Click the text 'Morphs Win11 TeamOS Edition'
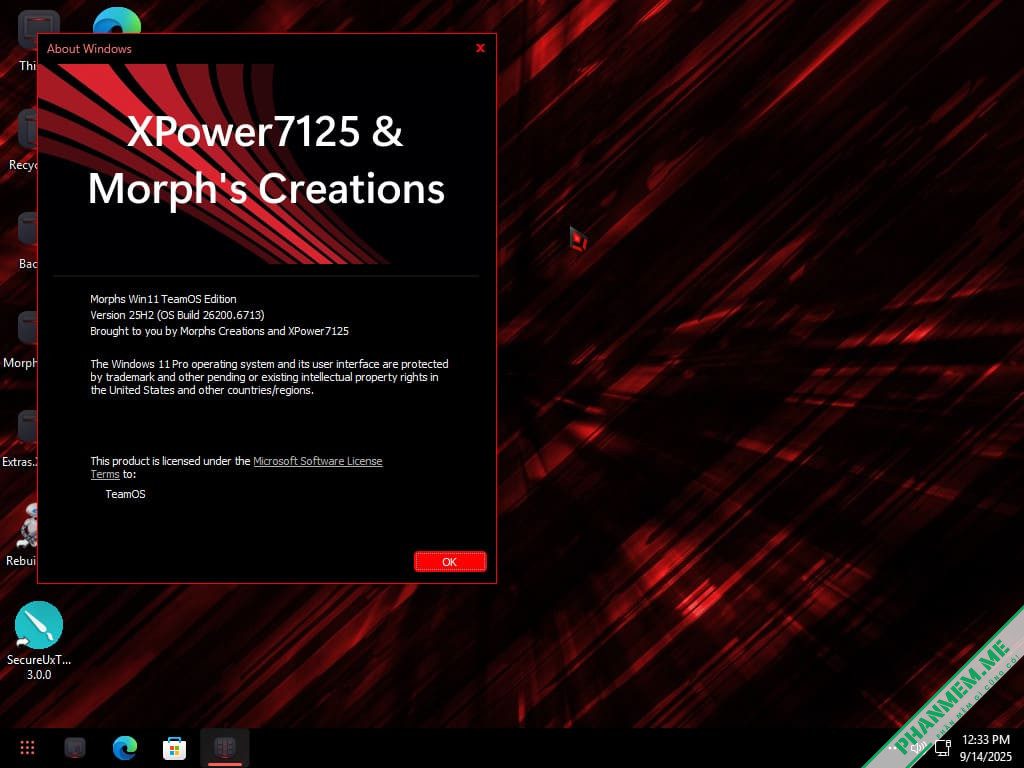The width and height of the screenshot is (1024, 768). tap(163, 299)
